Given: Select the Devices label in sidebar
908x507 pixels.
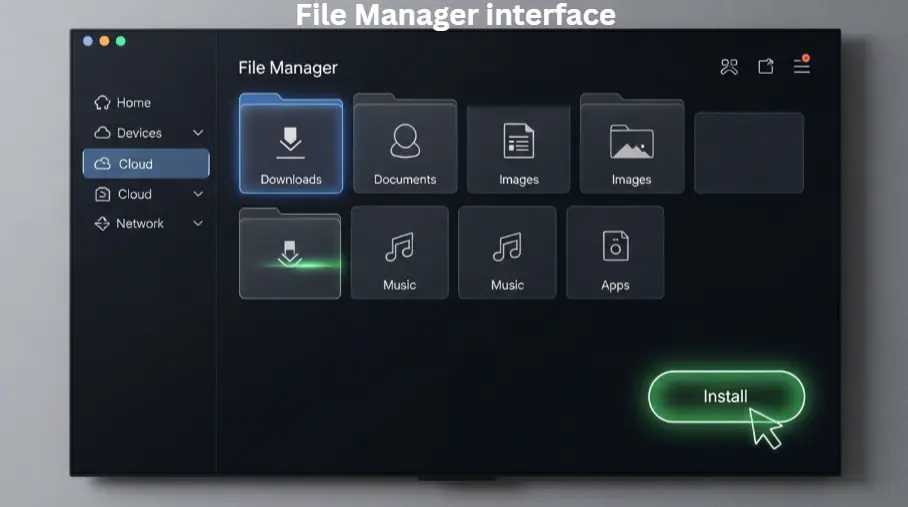Looking at the screenshot, I should [138, 133].
